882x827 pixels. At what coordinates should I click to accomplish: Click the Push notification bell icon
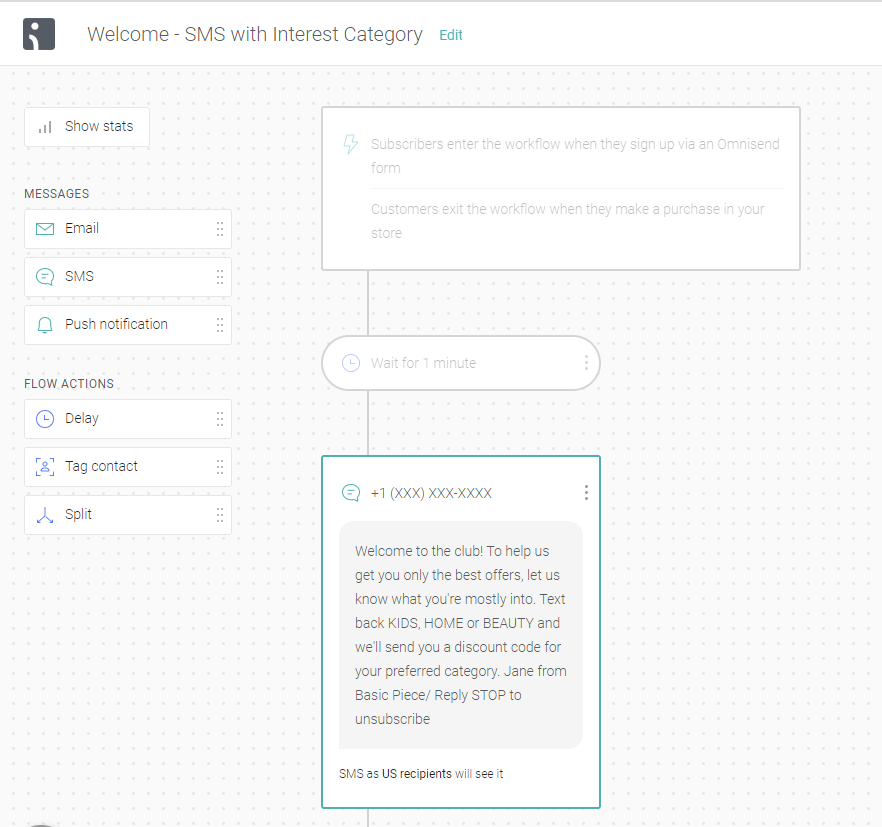[44, 324]
